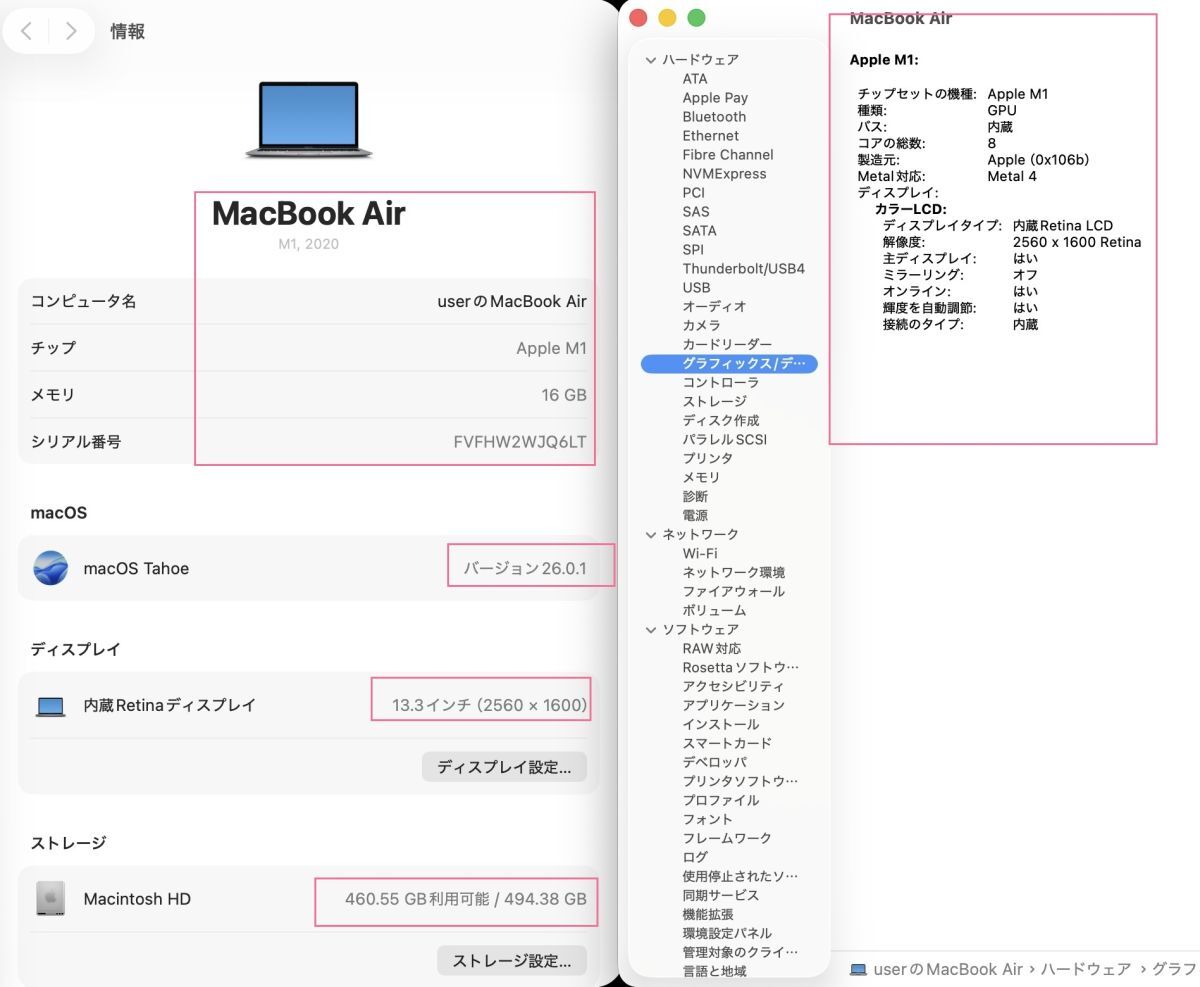
Task: Select 診断 in sidebar
Action: coord(695,497)
